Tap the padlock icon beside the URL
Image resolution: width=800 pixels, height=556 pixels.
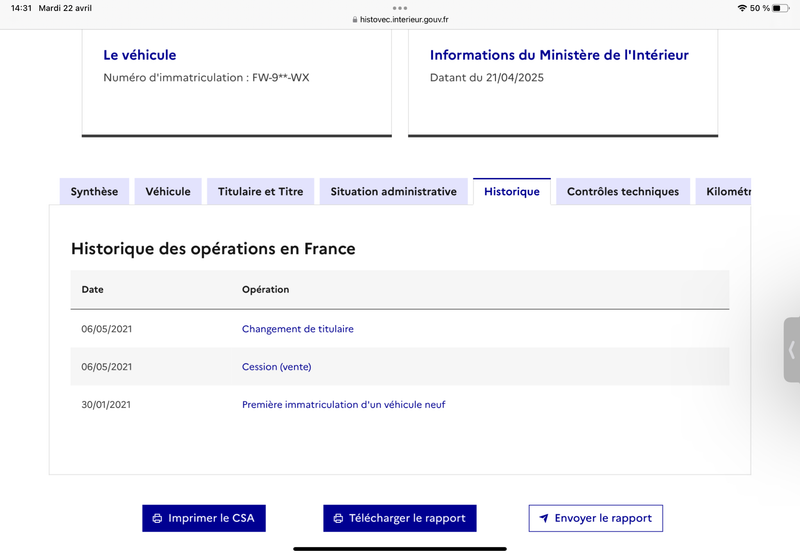[354, 19]
